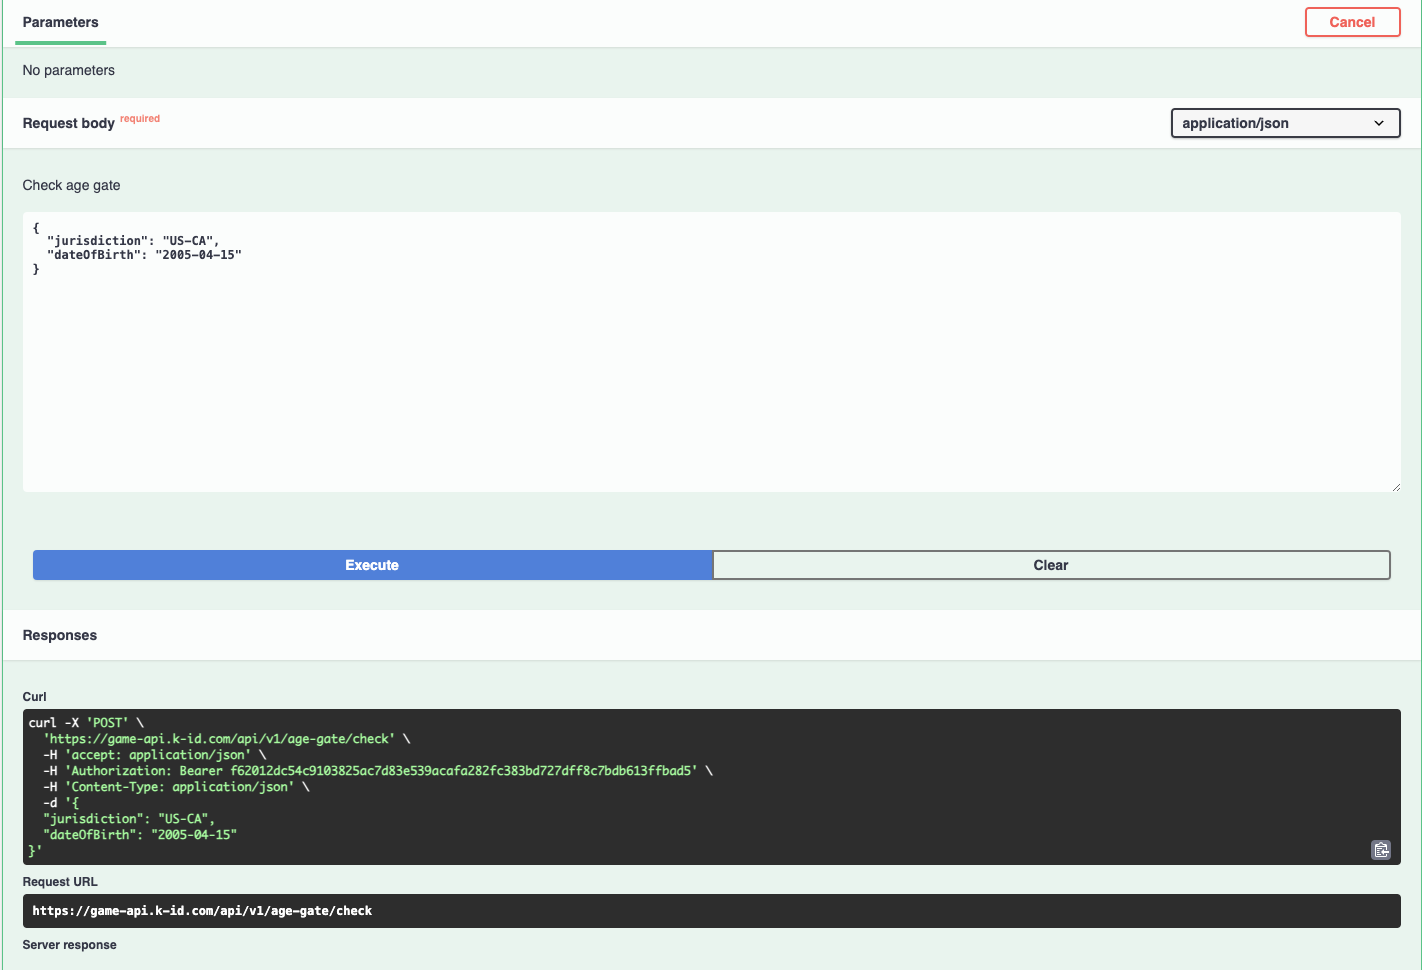The image size is (1422, 970).
Task: Clear the executed response
Action: coord(1050,565)
